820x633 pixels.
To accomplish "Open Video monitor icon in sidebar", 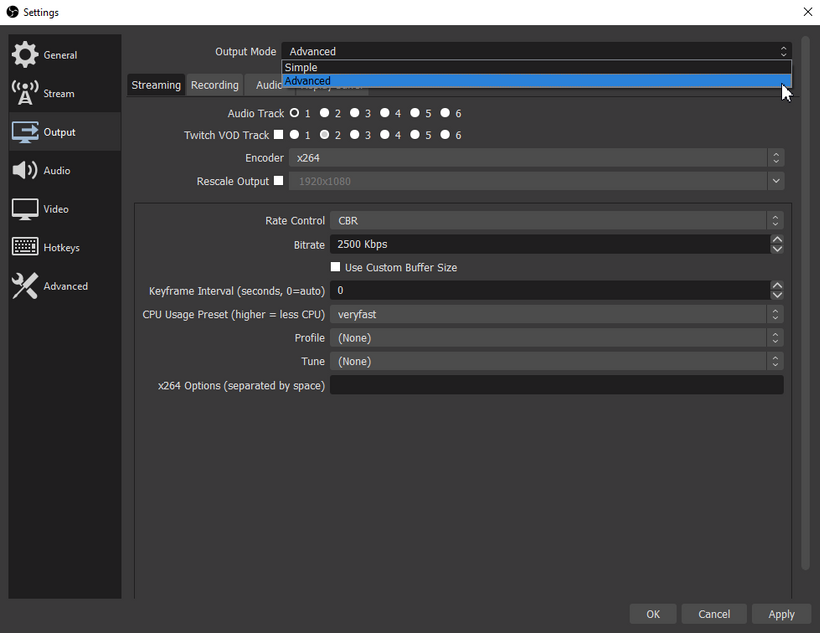I will (x=25, y=209).
